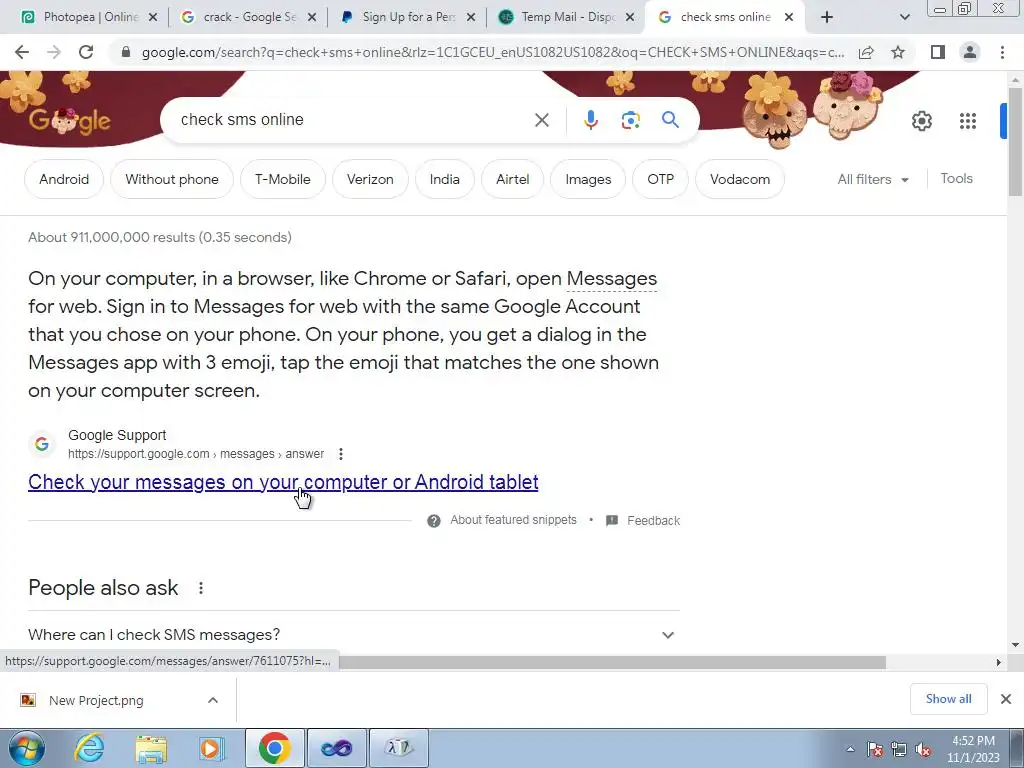This screenshot has width=1024, height=768.
Task: Switch to the Temp Mail tab
Action: 567,18
